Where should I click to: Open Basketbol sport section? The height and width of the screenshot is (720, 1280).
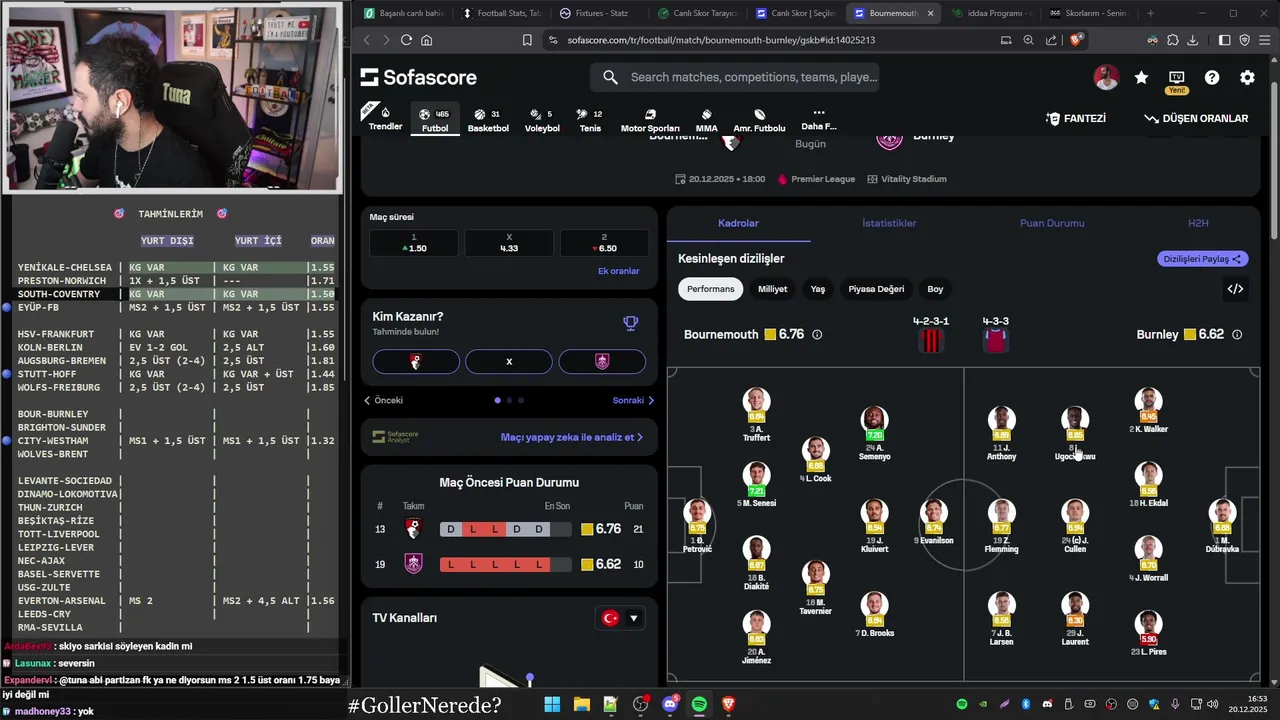pos(488,120)
